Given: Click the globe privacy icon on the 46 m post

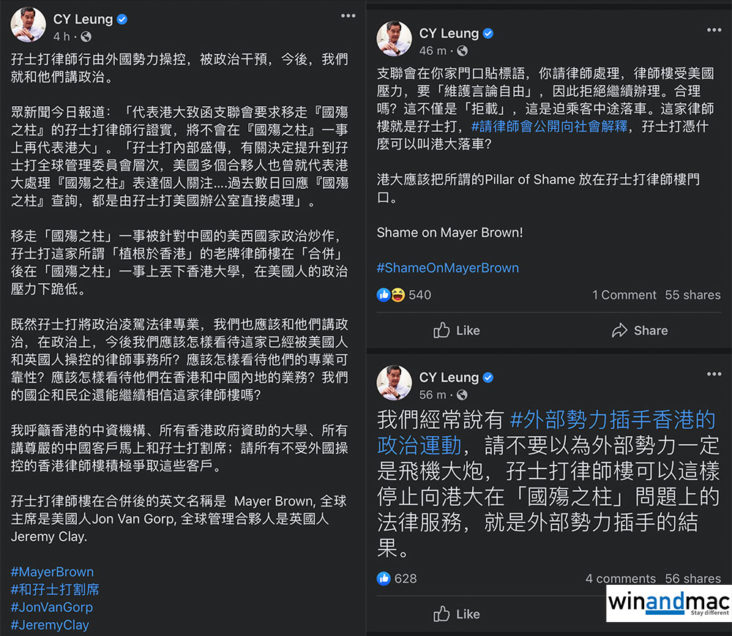Looking at the screenshot, I should [462, 50].
